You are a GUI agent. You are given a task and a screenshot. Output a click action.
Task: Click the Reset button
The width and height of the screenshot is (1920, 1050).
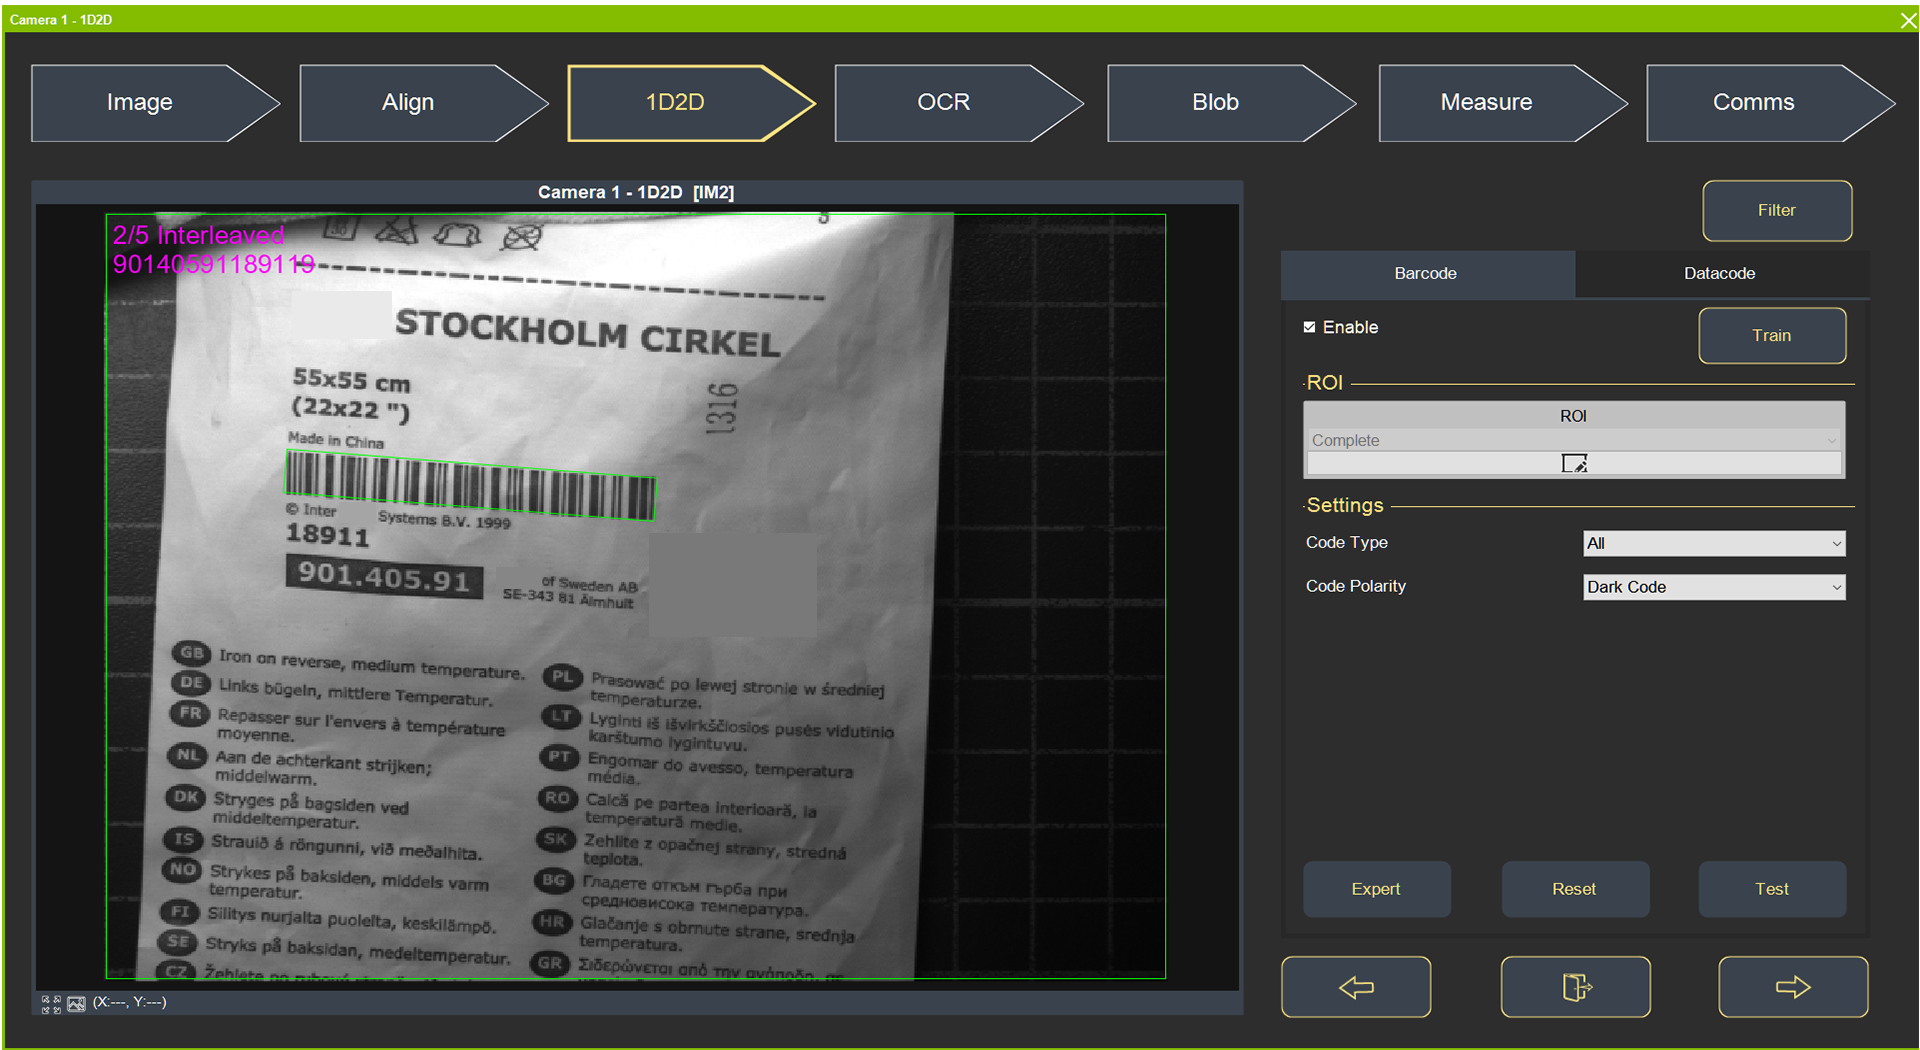(1574, 889)
